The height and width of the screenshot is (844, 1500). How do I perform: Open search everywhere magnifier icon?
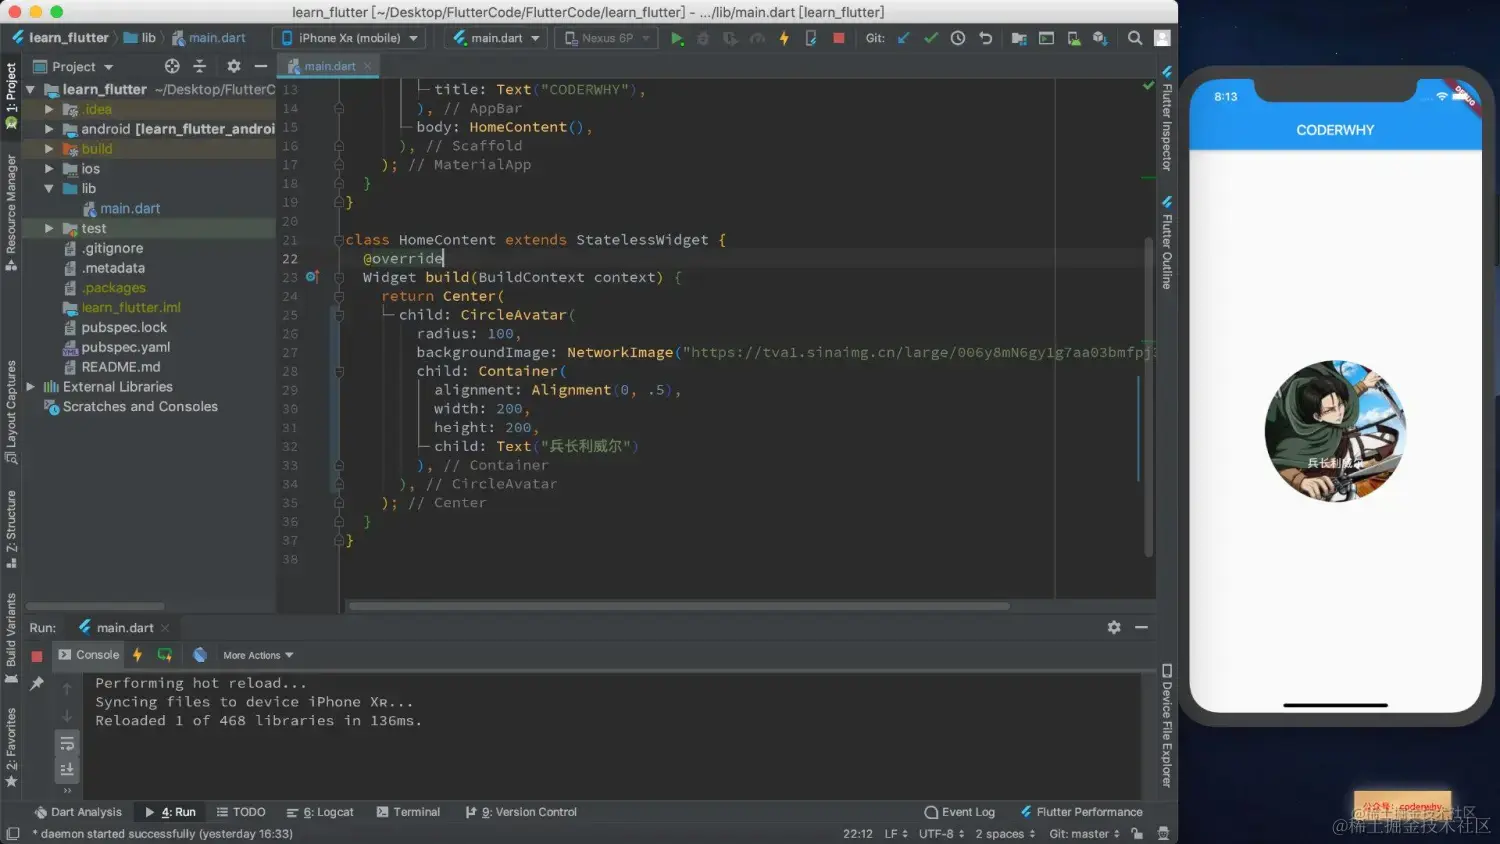point(1135,38)
